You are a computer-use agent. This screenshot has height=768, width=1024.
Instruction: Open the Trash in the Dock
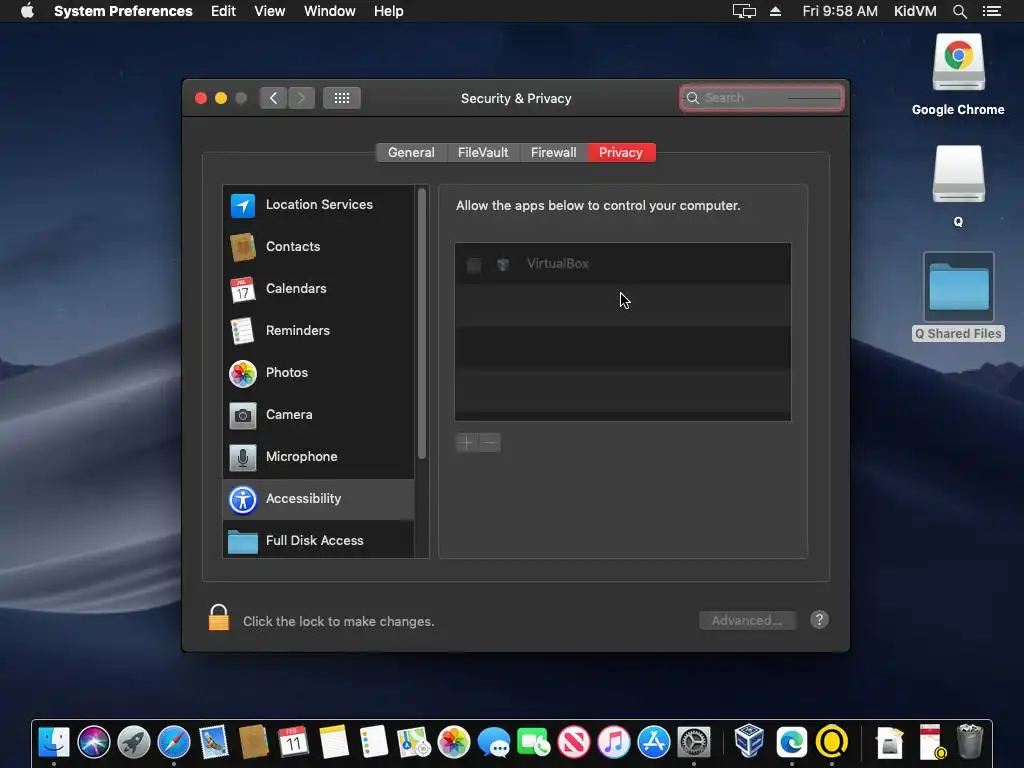pyautogui.click(x=970, y=743)
